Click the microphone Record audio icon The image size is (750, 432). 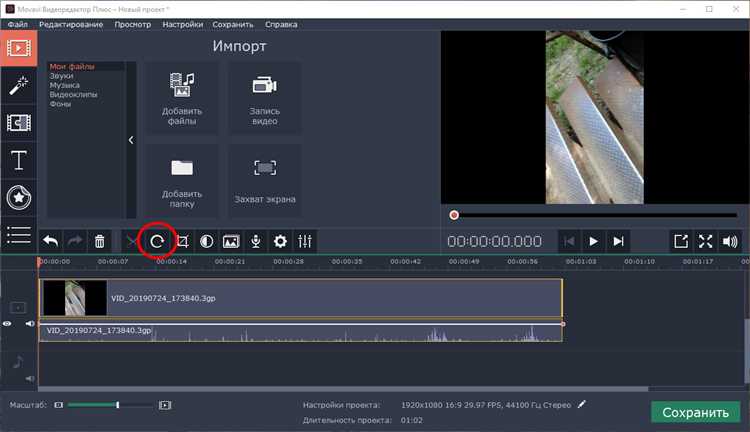click(x=256, y=241)
